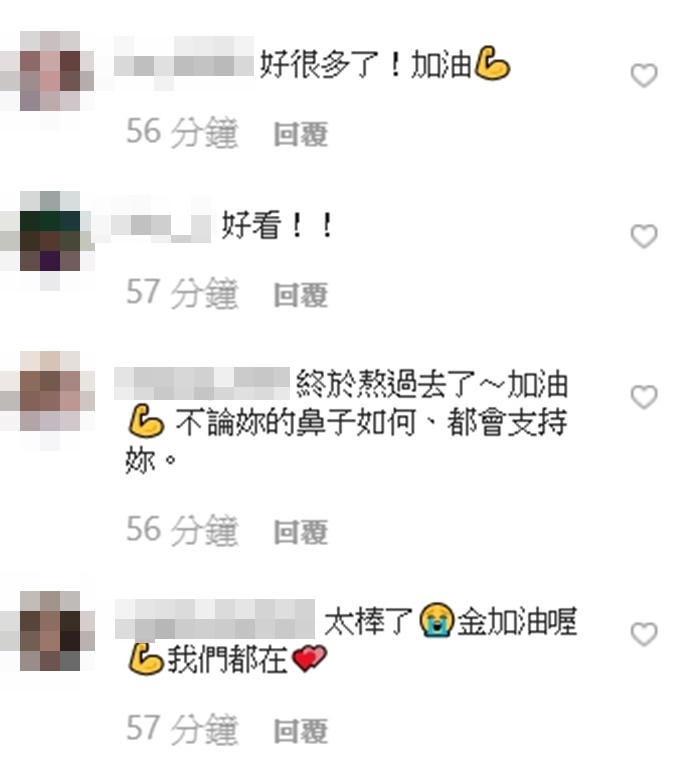
Task: Open avatar of 太棒了 commenter
Action: point(50,631)
